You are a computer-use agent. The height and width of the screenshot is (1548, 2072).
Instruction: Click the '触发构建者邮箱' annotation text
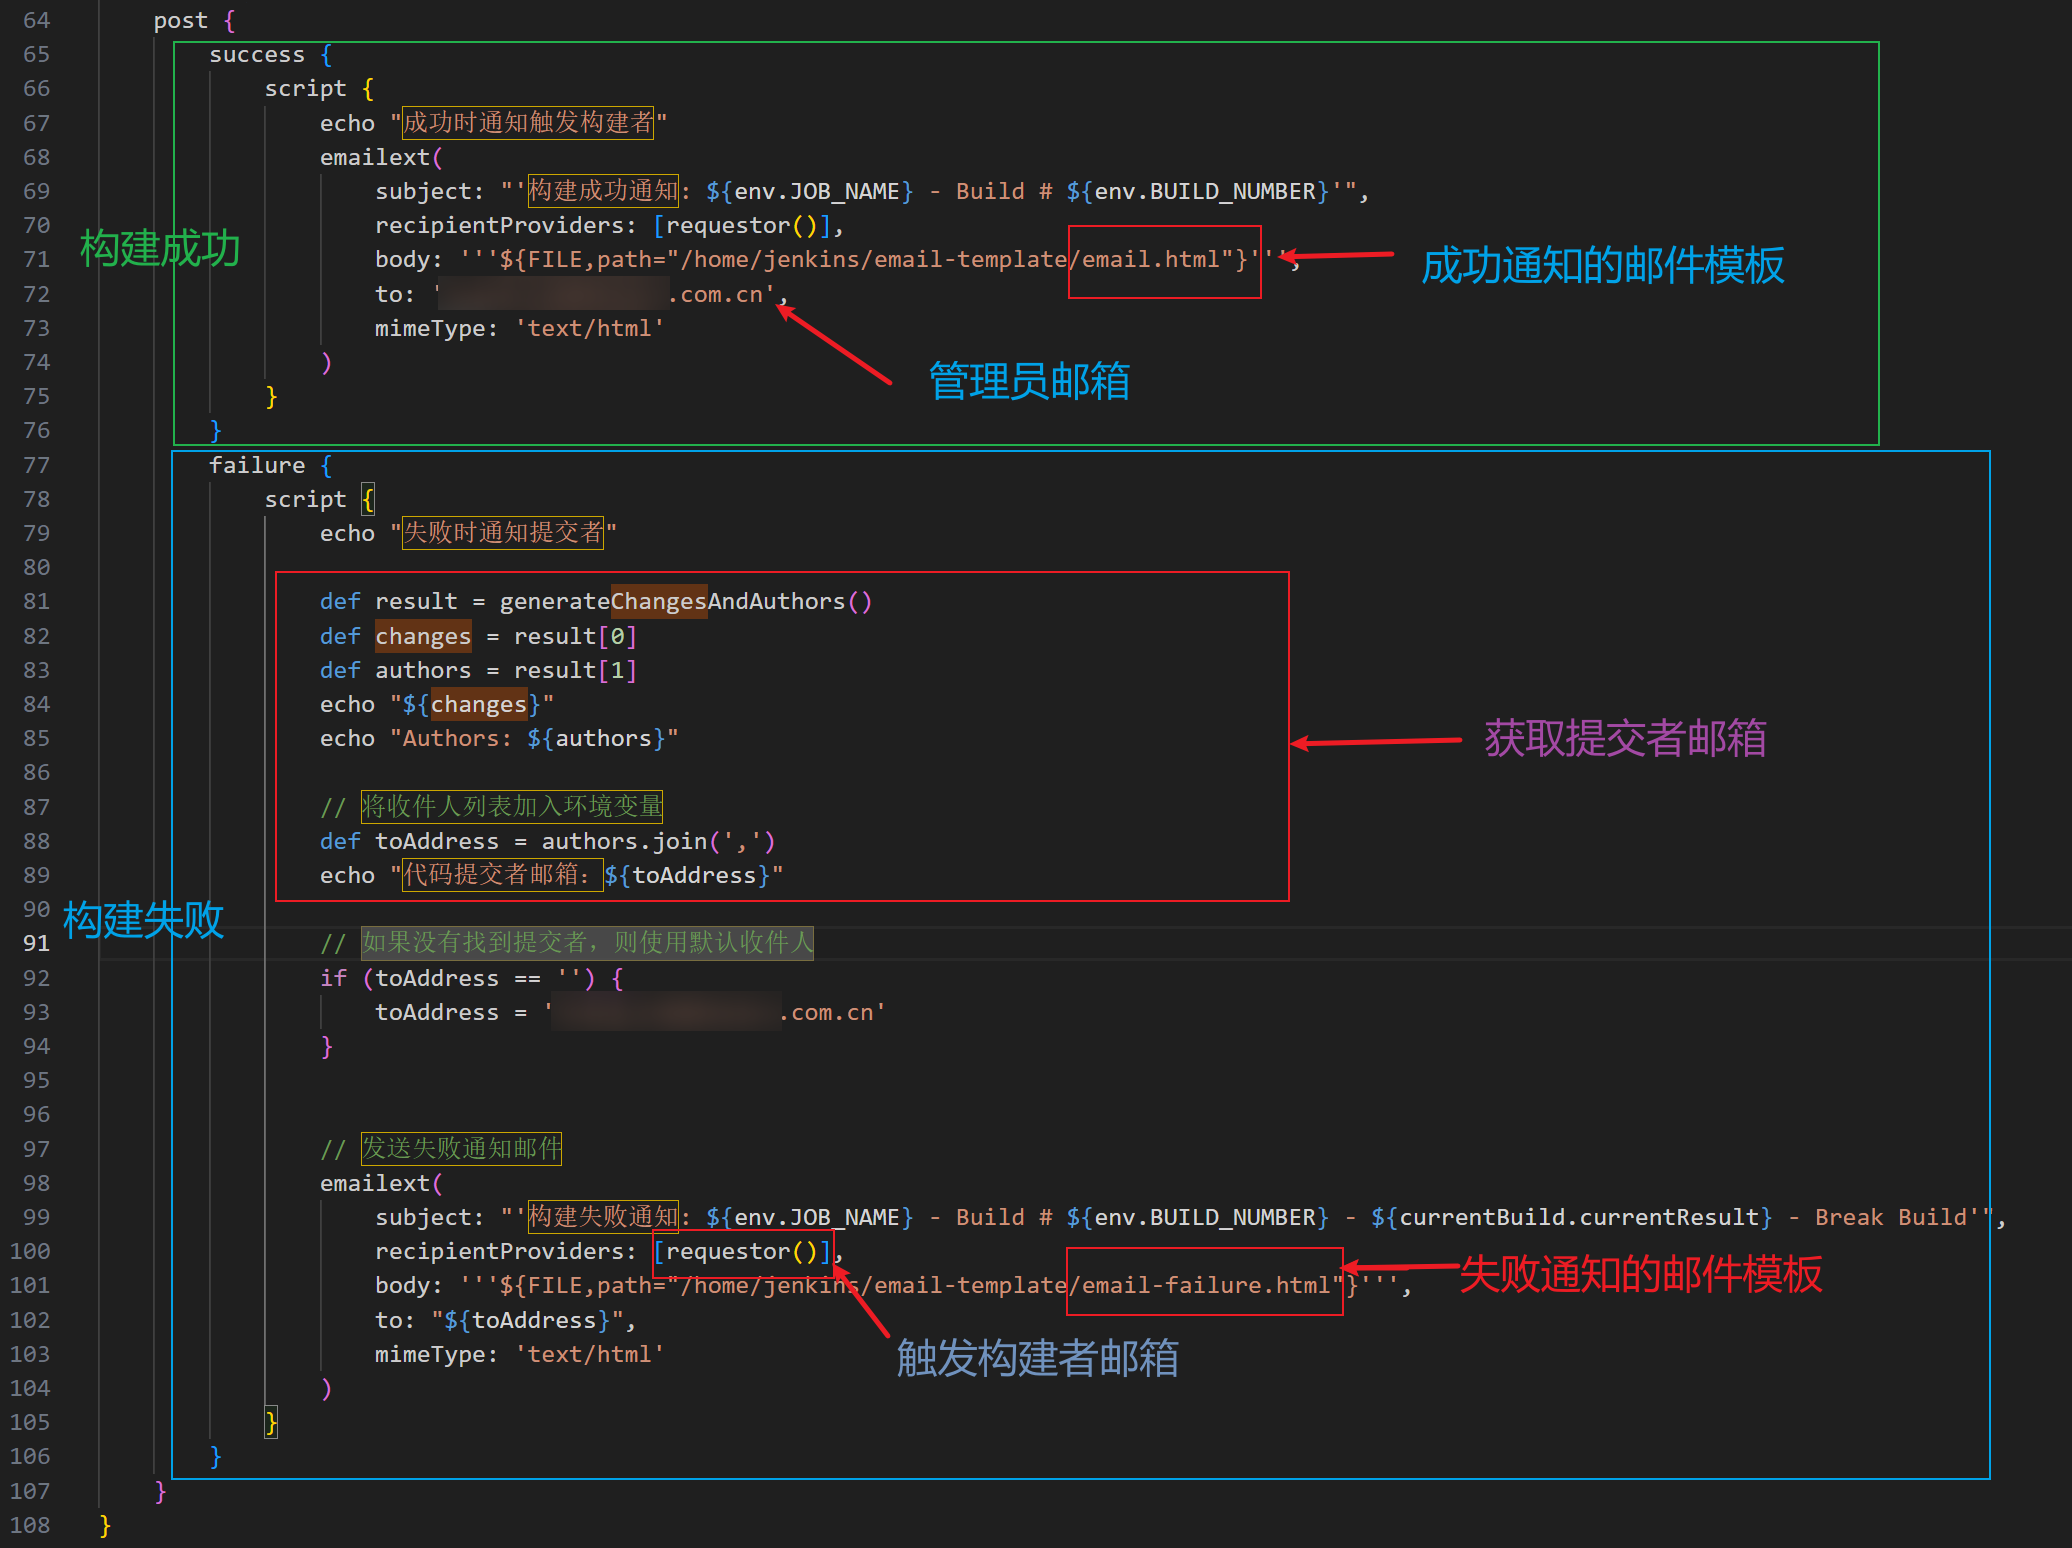click(x=1037, y=1358)
